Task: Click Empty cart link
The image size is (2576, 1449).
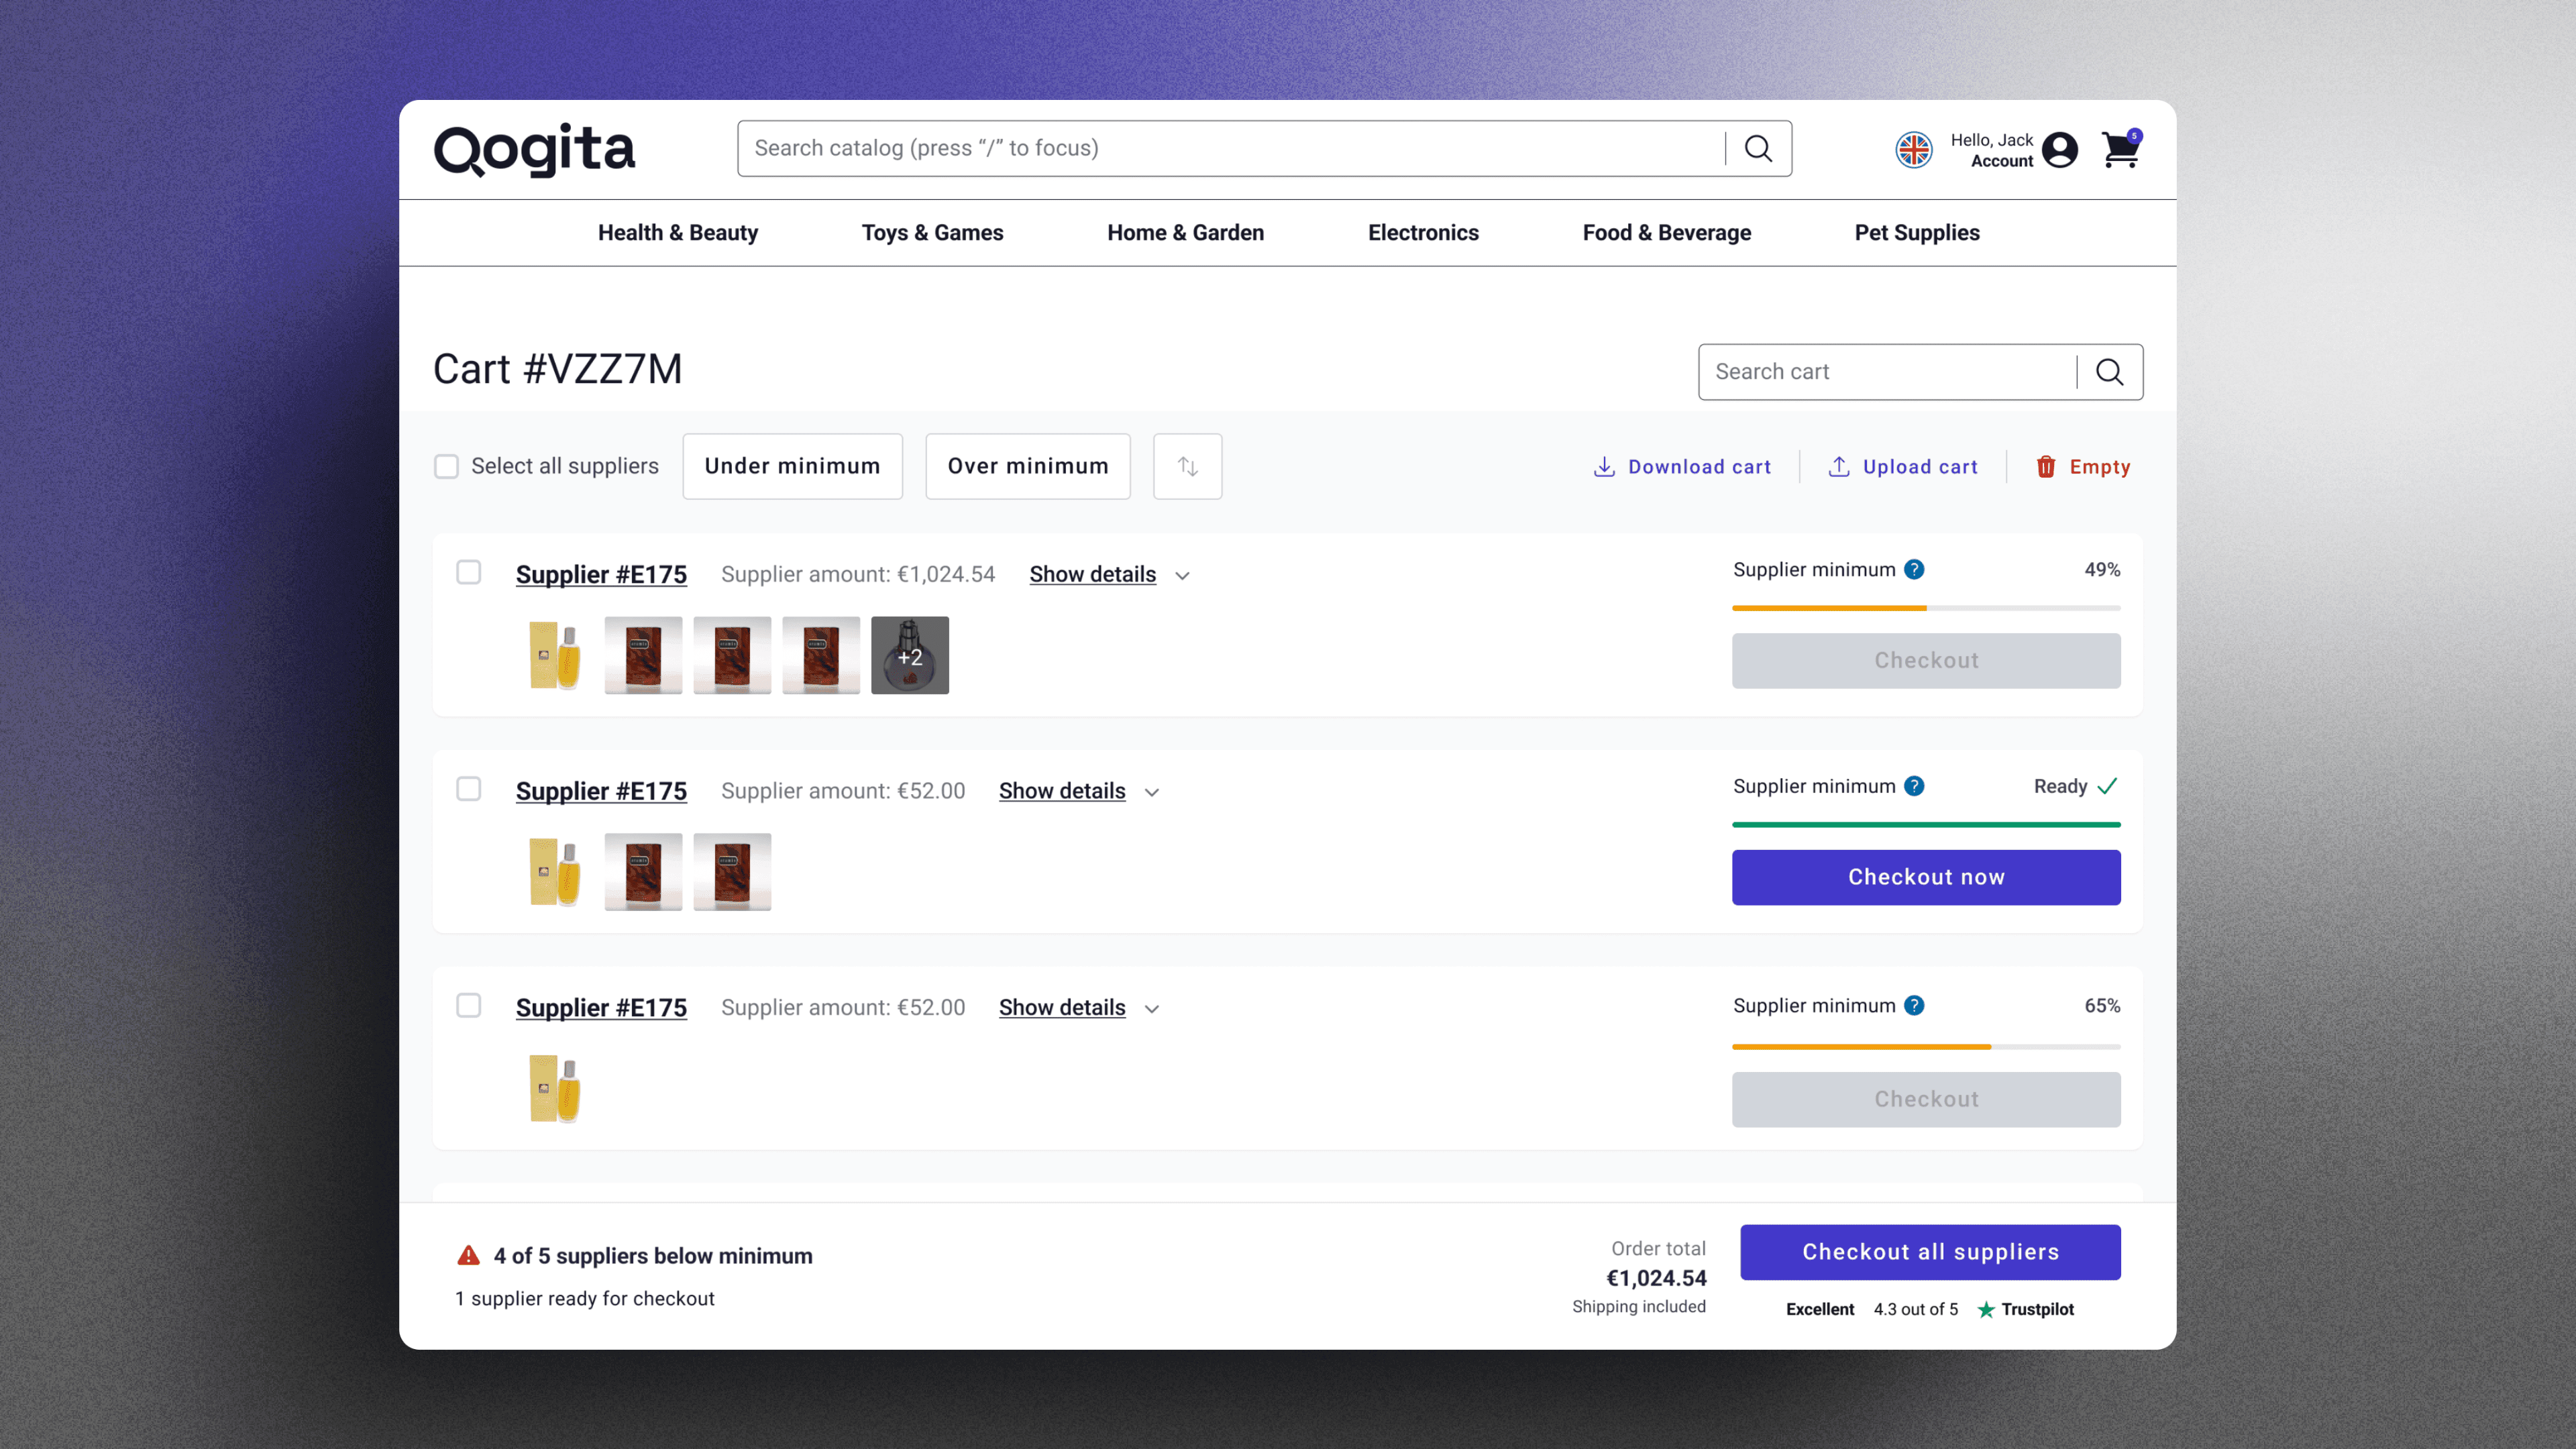Action: (x=2100, y=467)
